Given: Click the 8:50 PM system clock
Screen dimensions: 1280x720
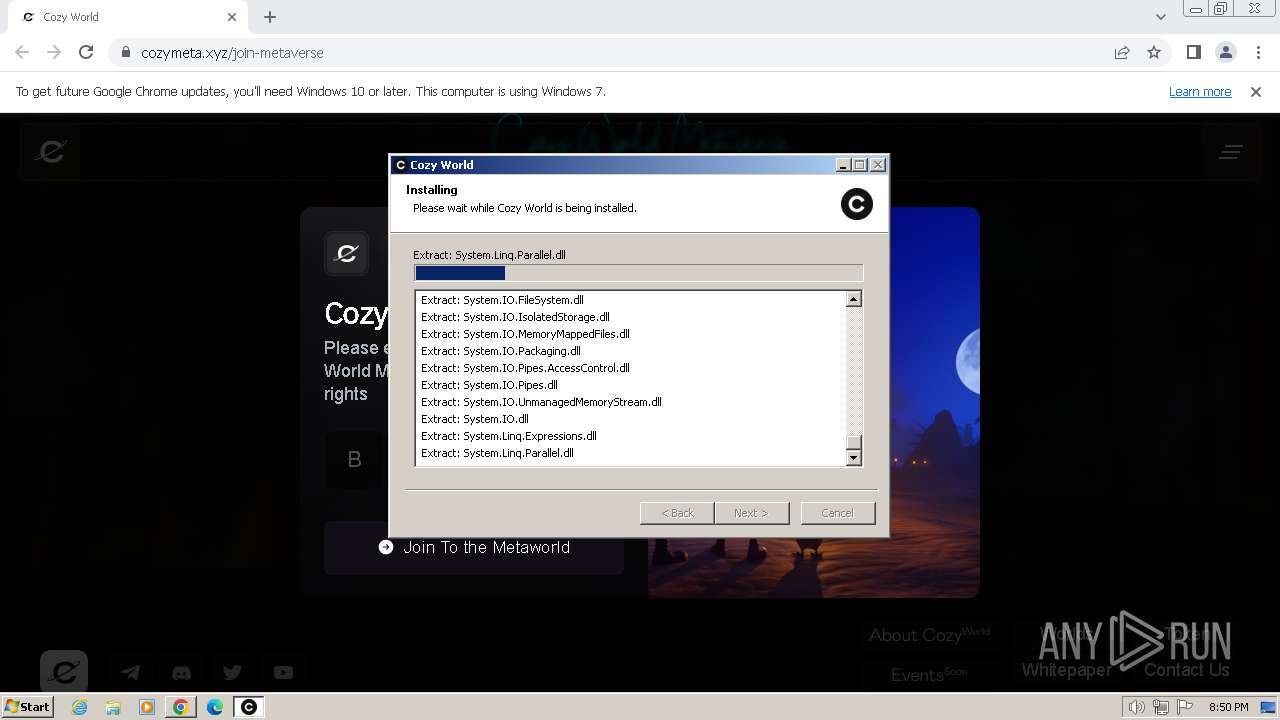Looking at the screenshot, I should [1228, 707].
